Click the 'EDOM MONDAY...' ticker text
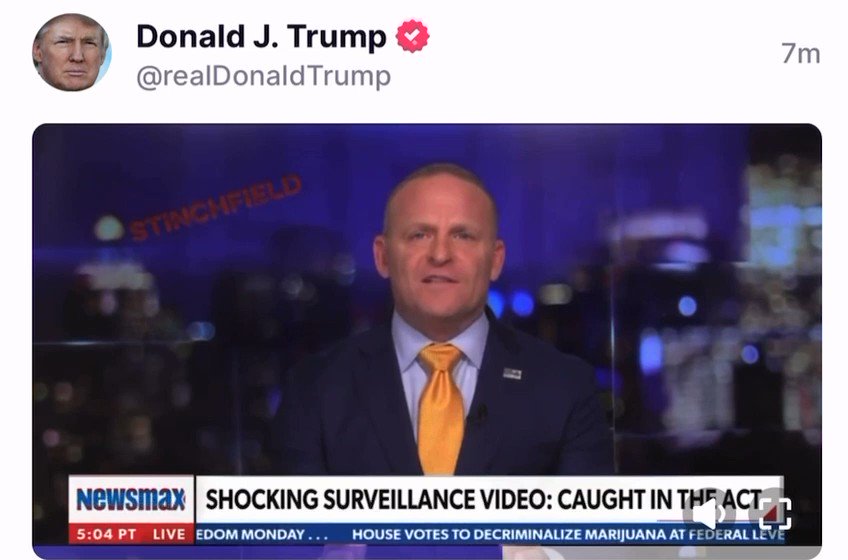The width and height of the screenshot is (848, 560). pyautogui.click(x=262, y=535)
